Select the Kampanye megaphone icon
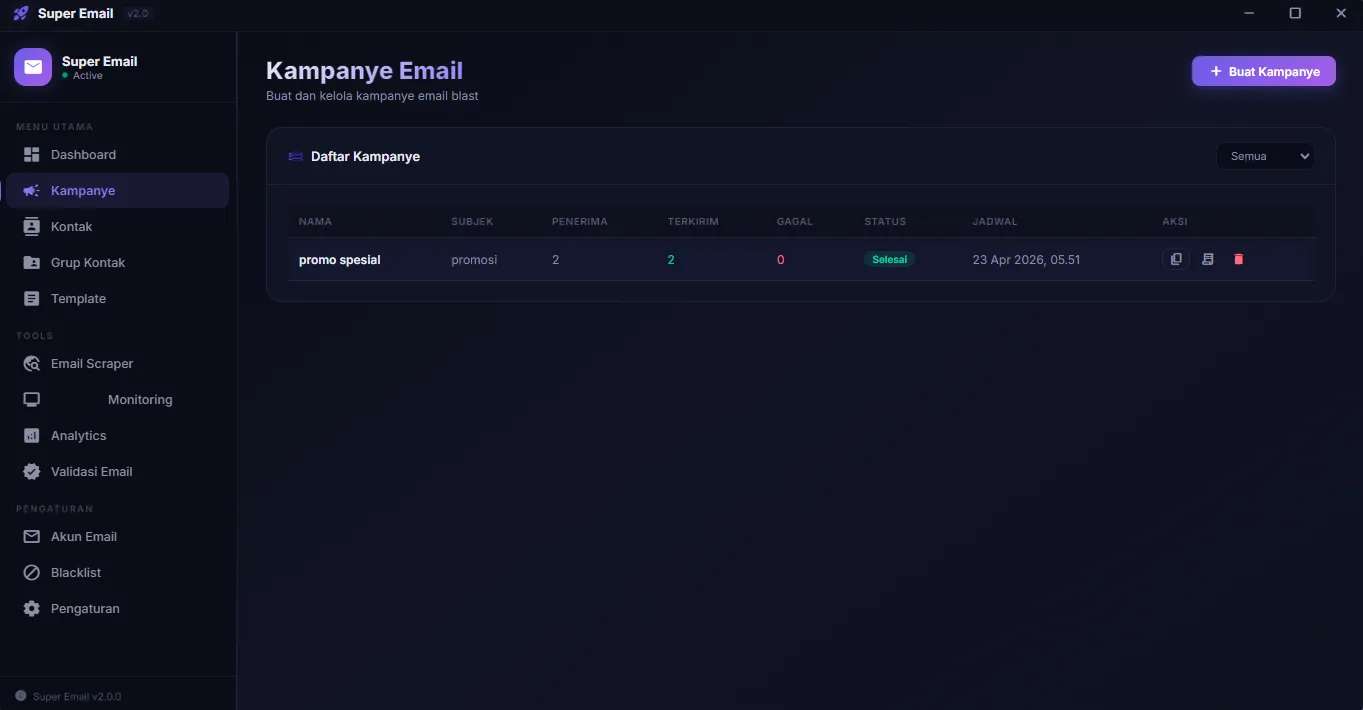The image size is (1363, 710). coord(31,191)
